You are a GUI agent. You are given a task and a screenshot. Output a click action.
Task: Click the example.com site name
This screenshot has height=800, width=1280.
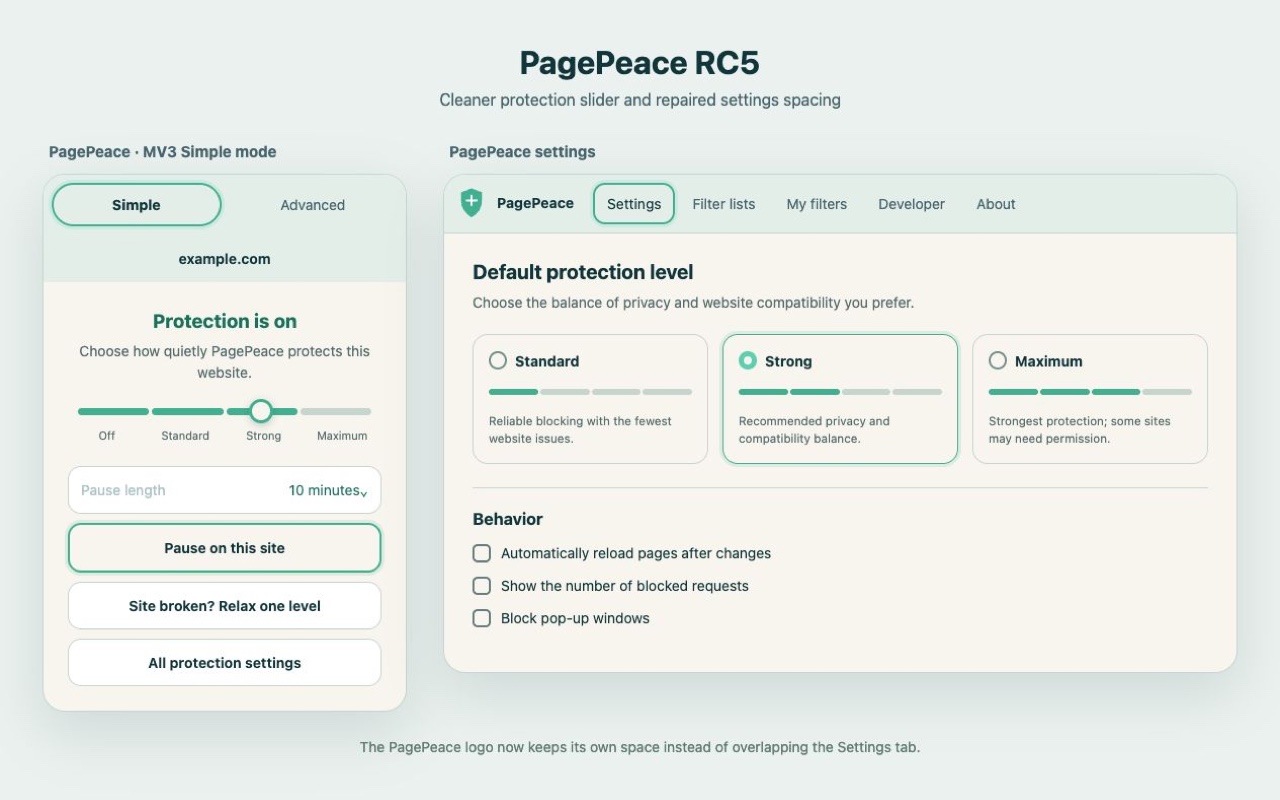click(225, 259)
